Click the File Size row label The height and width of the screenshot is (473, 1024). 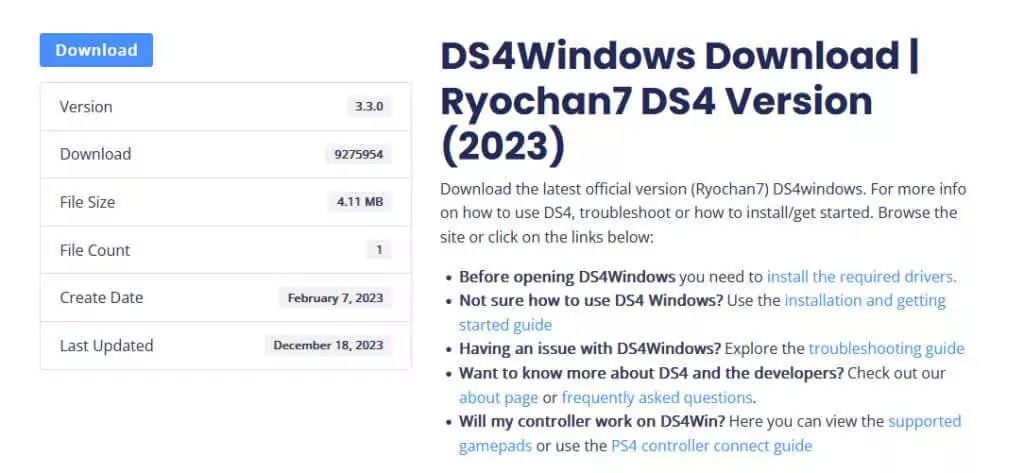(x=88, y=202)
